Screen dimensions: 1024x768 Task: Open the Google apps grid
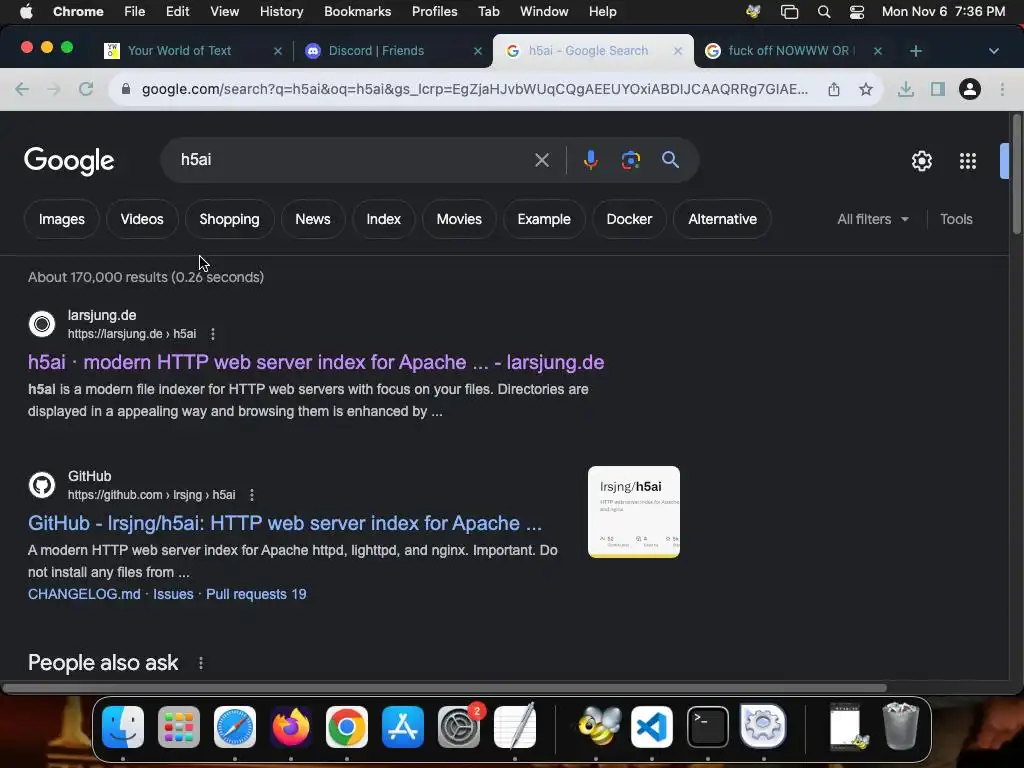(967, 161)
